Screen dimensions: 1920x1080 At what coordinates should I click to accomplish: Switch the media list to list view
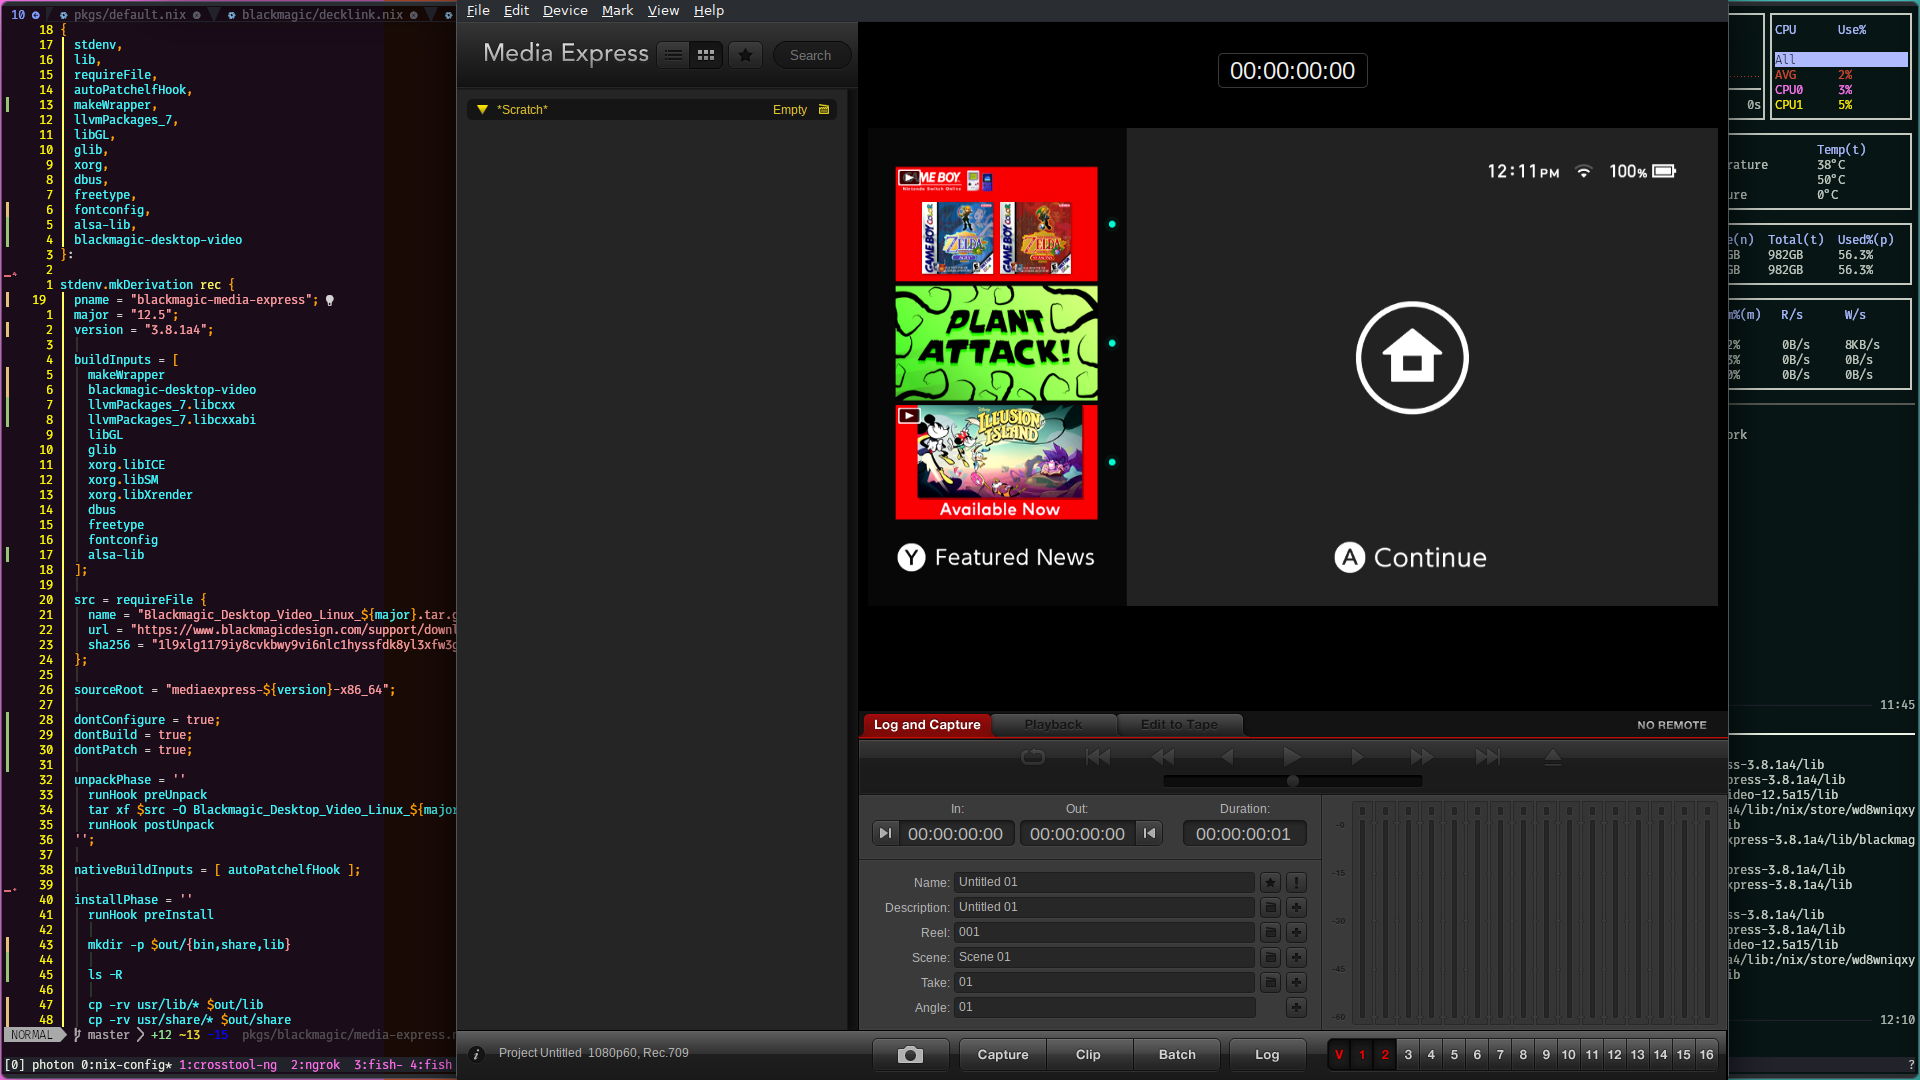tap(674, 55)
